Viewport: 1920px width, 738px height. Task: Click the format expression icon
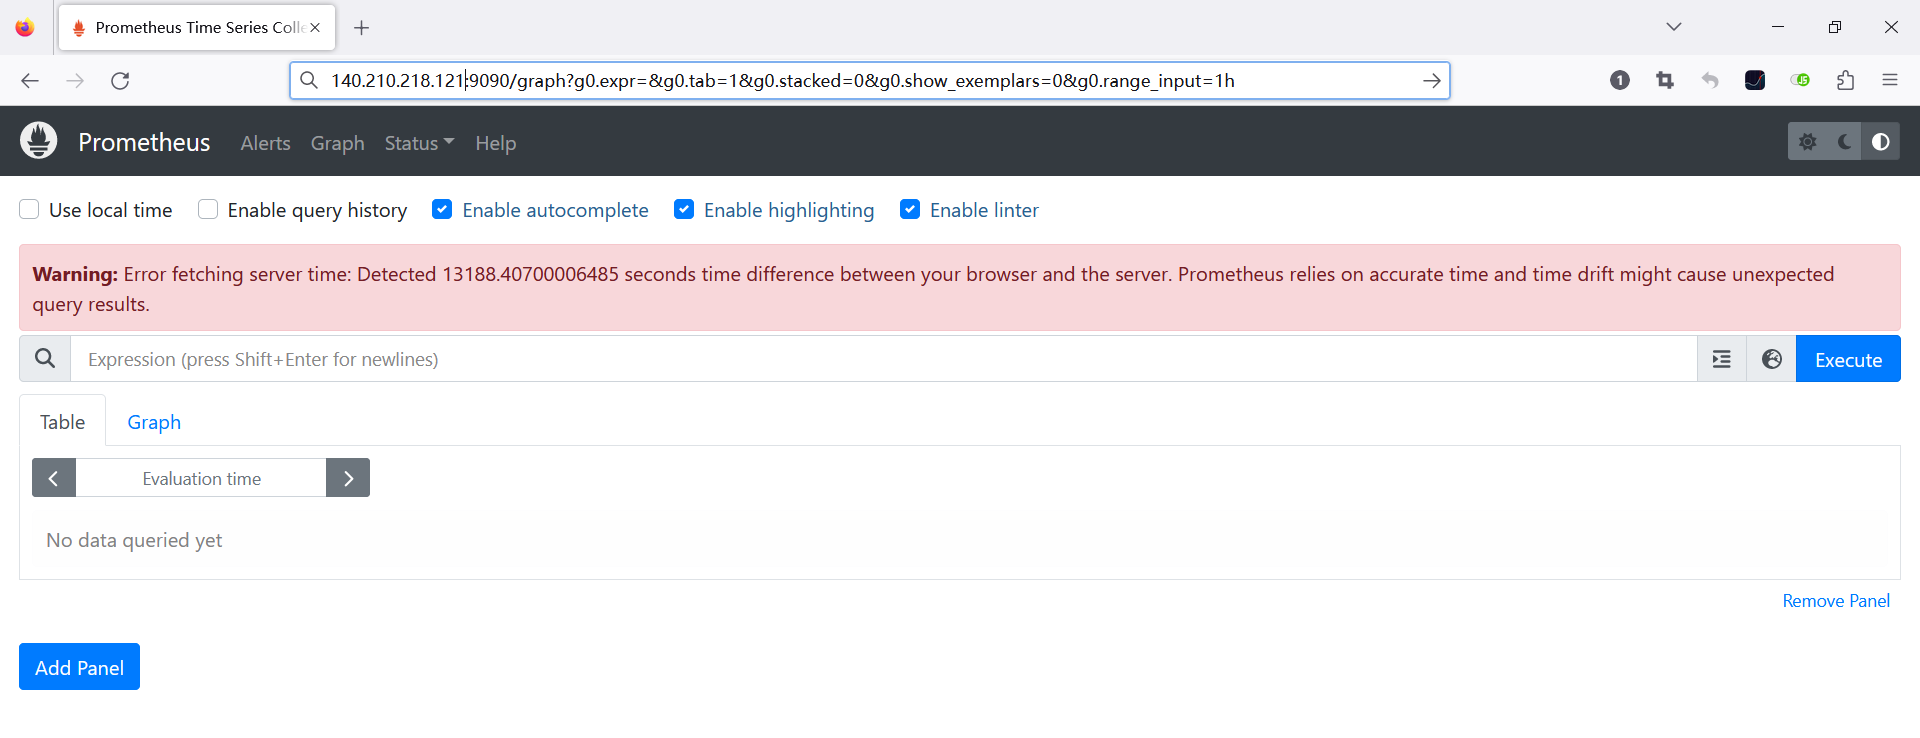[1721, 359]
